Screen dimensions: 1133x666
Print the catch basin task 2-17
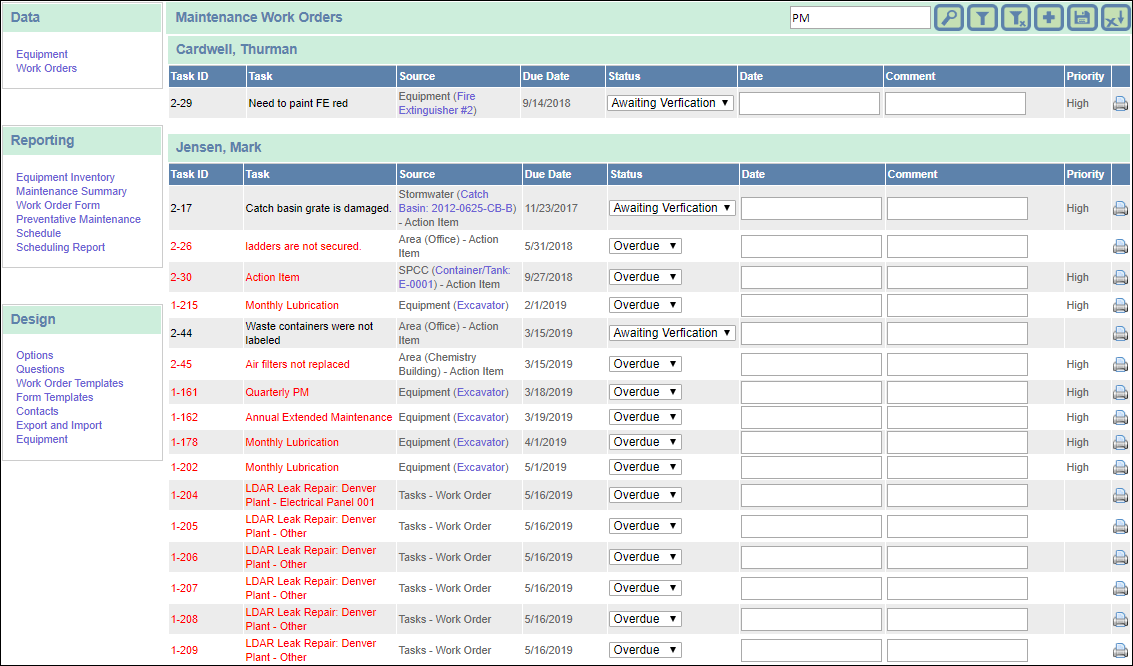[1120, 207]
